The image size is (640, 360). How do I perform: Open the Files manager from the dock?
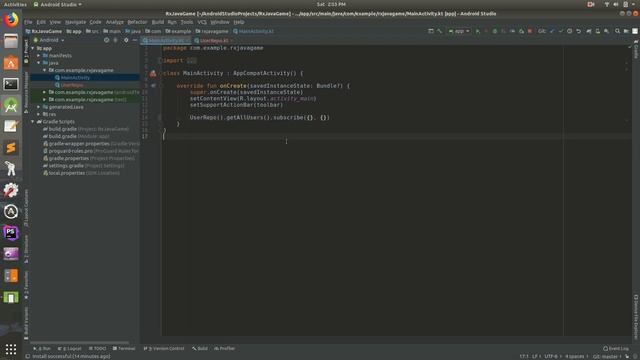click(11, 41)
